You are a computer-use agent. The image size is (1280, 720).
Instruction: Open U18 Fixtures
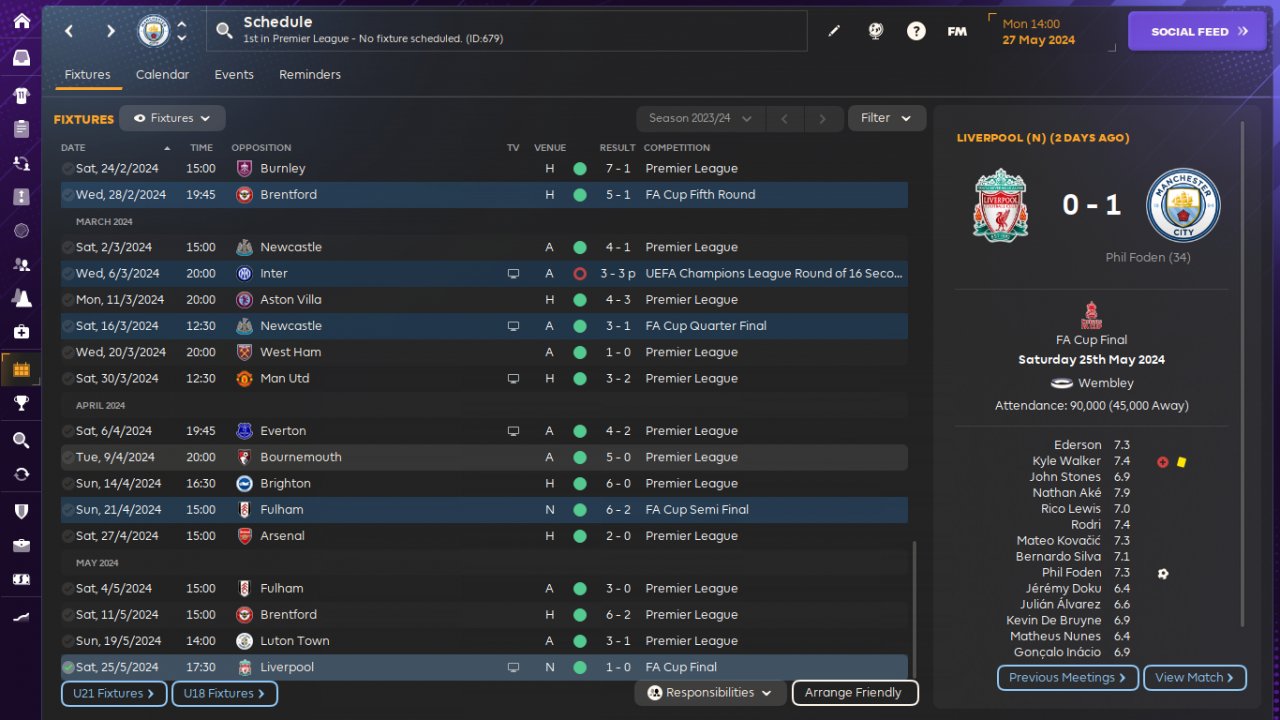point(224,693)
